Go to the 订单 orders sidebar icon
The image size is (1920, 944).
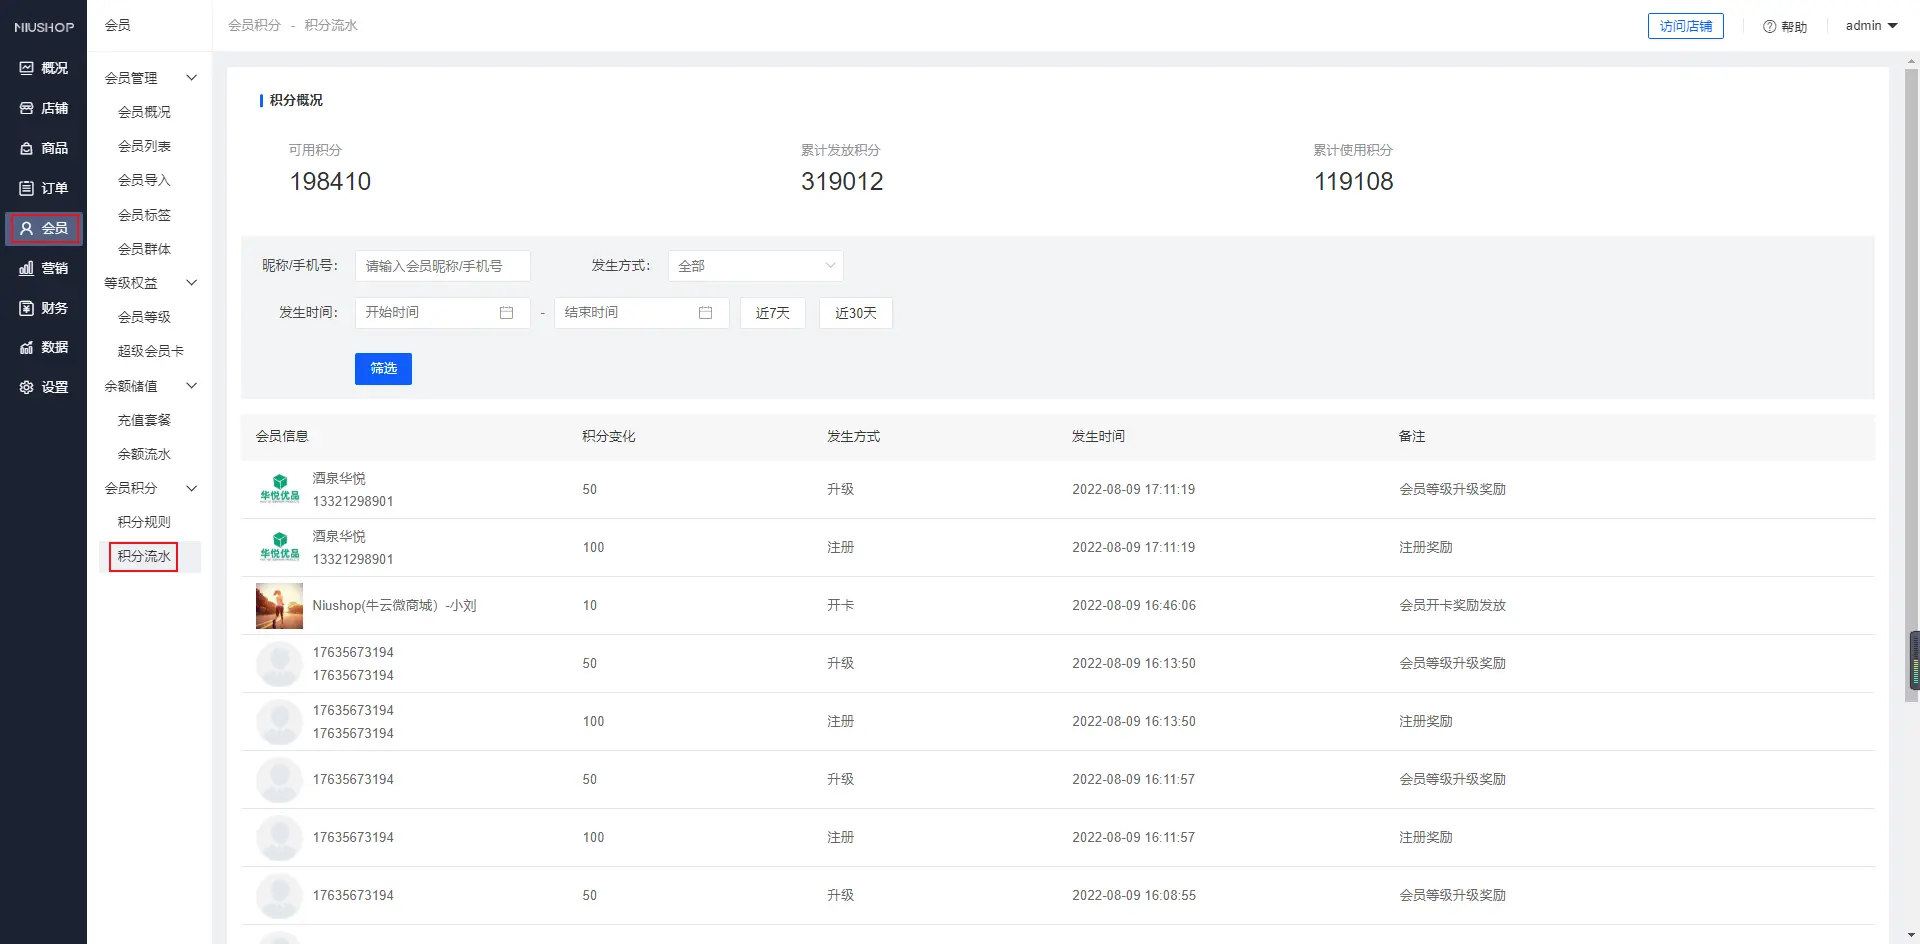[27, 188]
